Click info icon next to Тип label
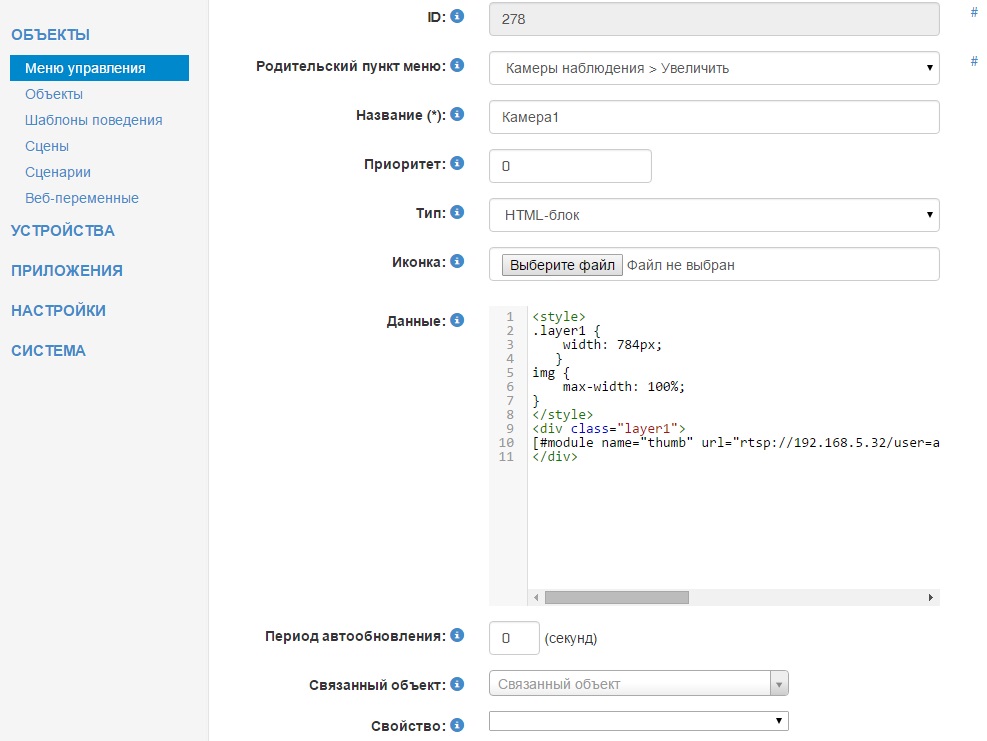The height and width of the screenshot is (741, 987). pos(457,212)
